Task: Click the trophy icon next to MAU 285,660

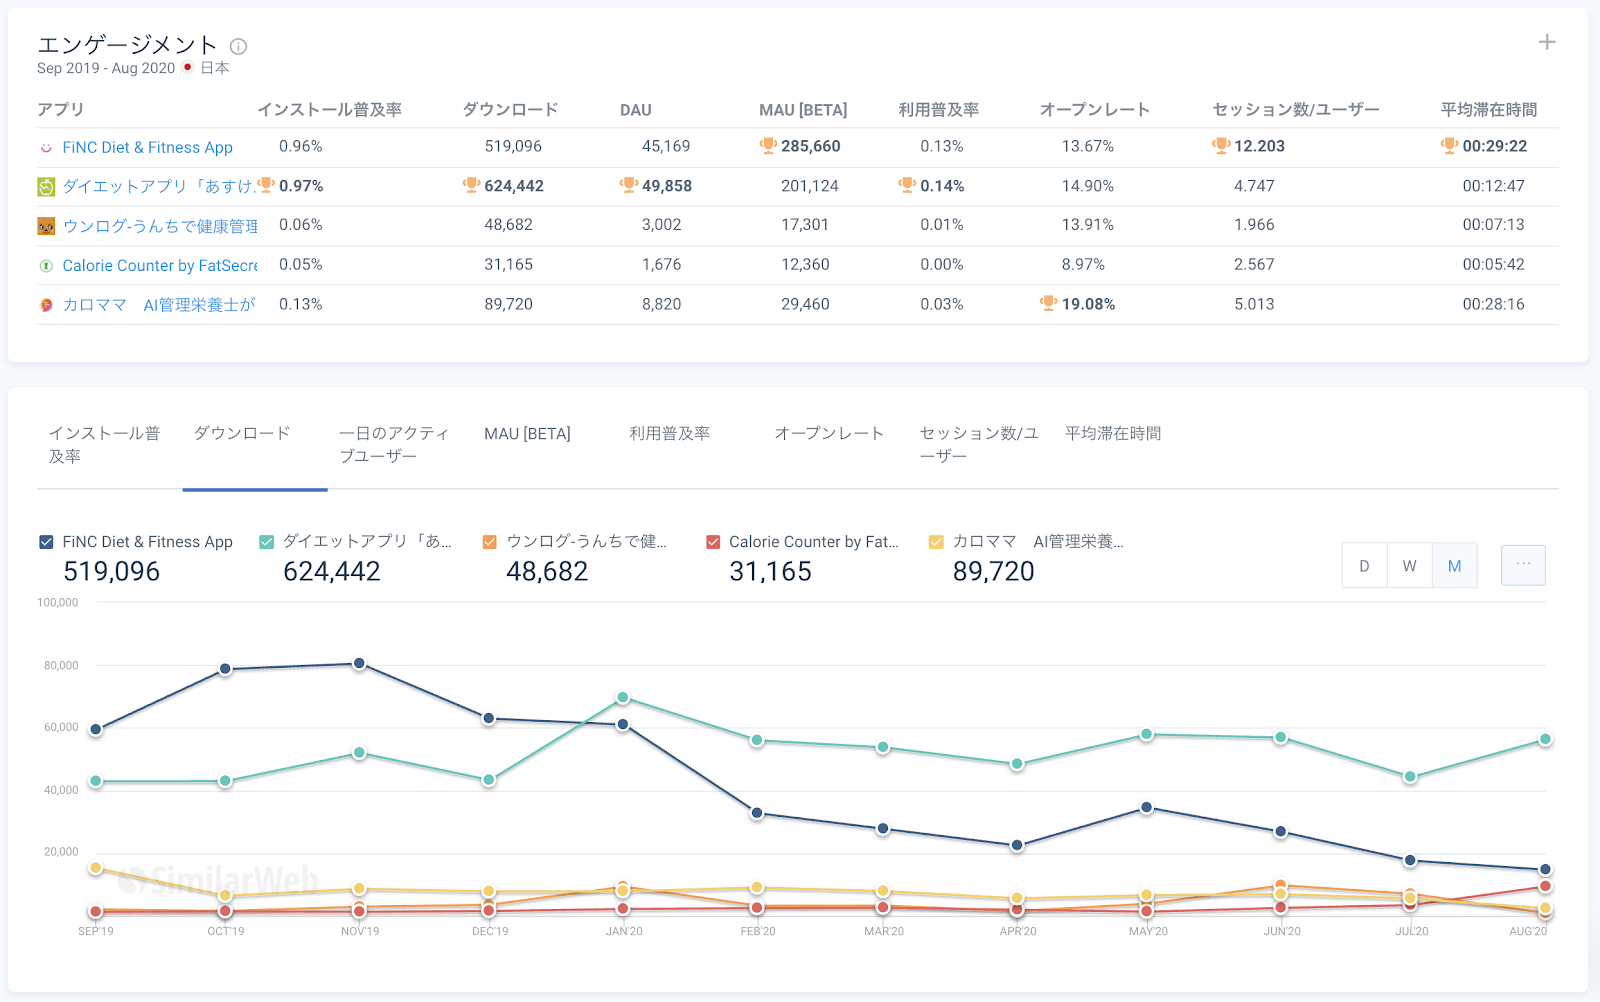Action: tap(768, 146)
